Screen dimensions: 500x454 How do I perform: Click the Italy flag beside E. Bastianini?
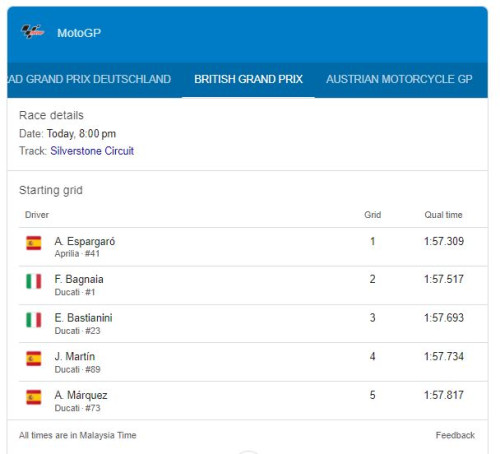click(34, 320)
